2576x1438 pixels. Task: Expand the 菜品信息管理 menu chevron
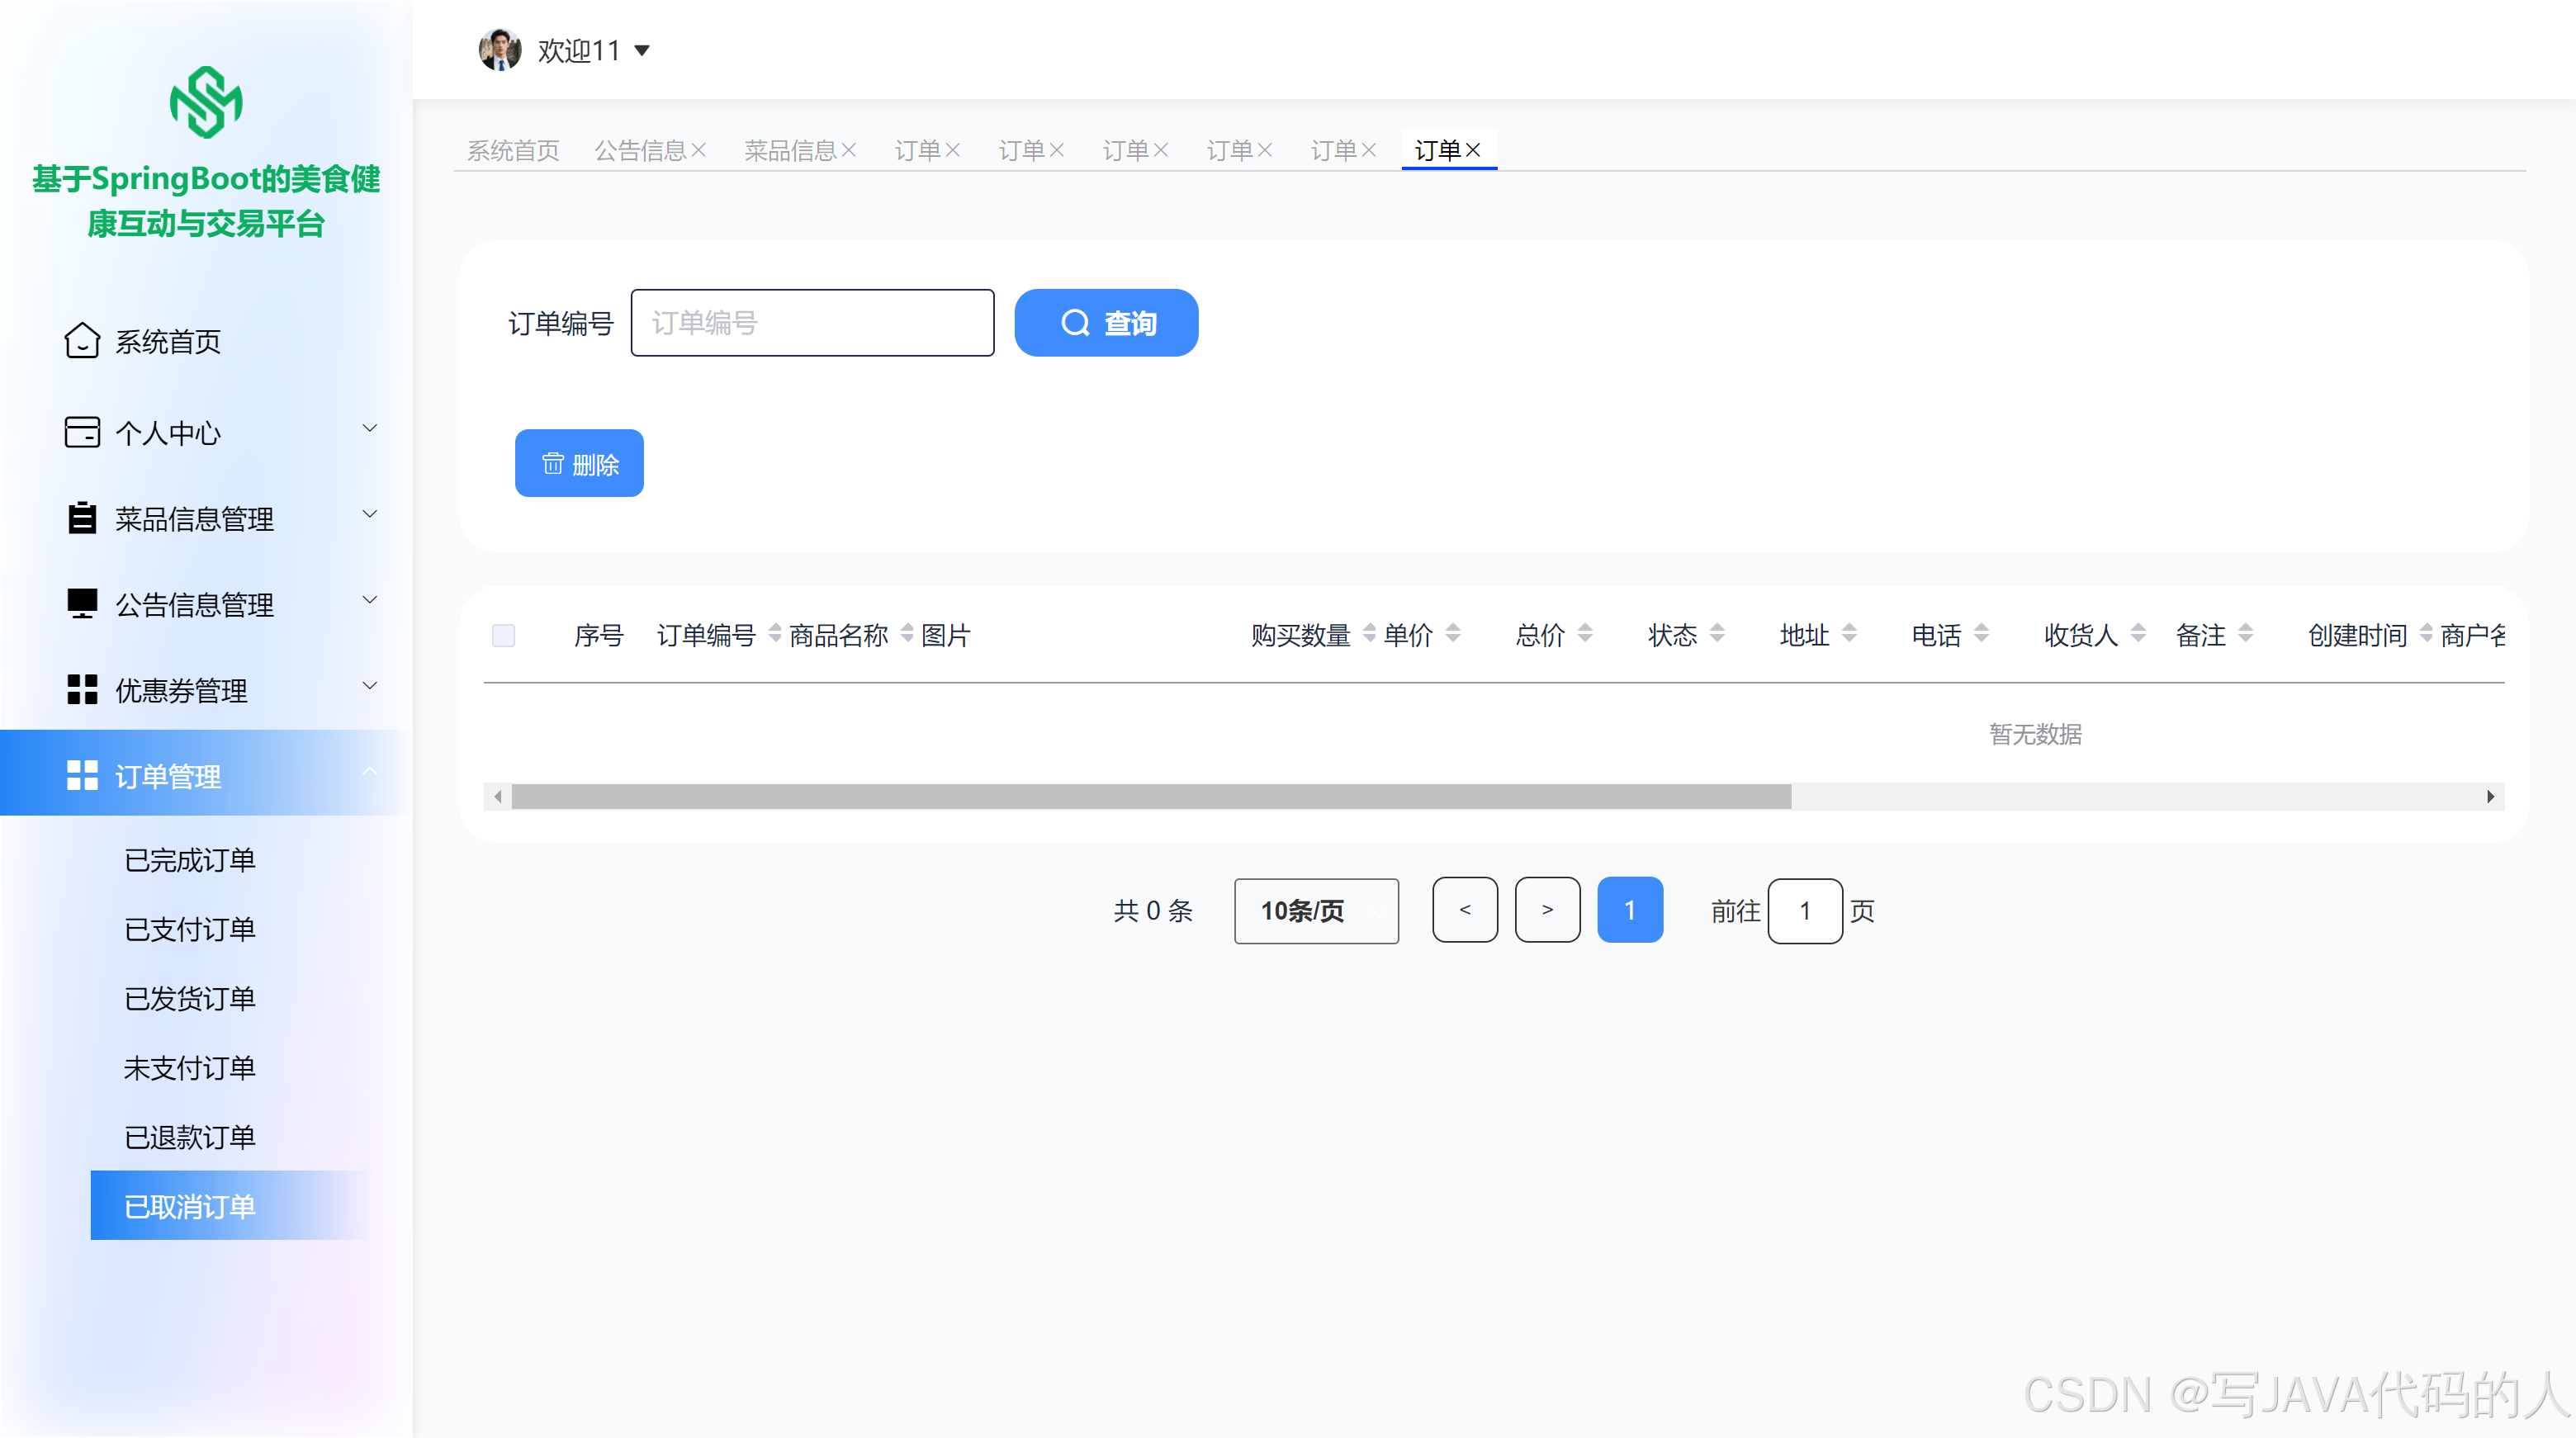click(370, 514)
